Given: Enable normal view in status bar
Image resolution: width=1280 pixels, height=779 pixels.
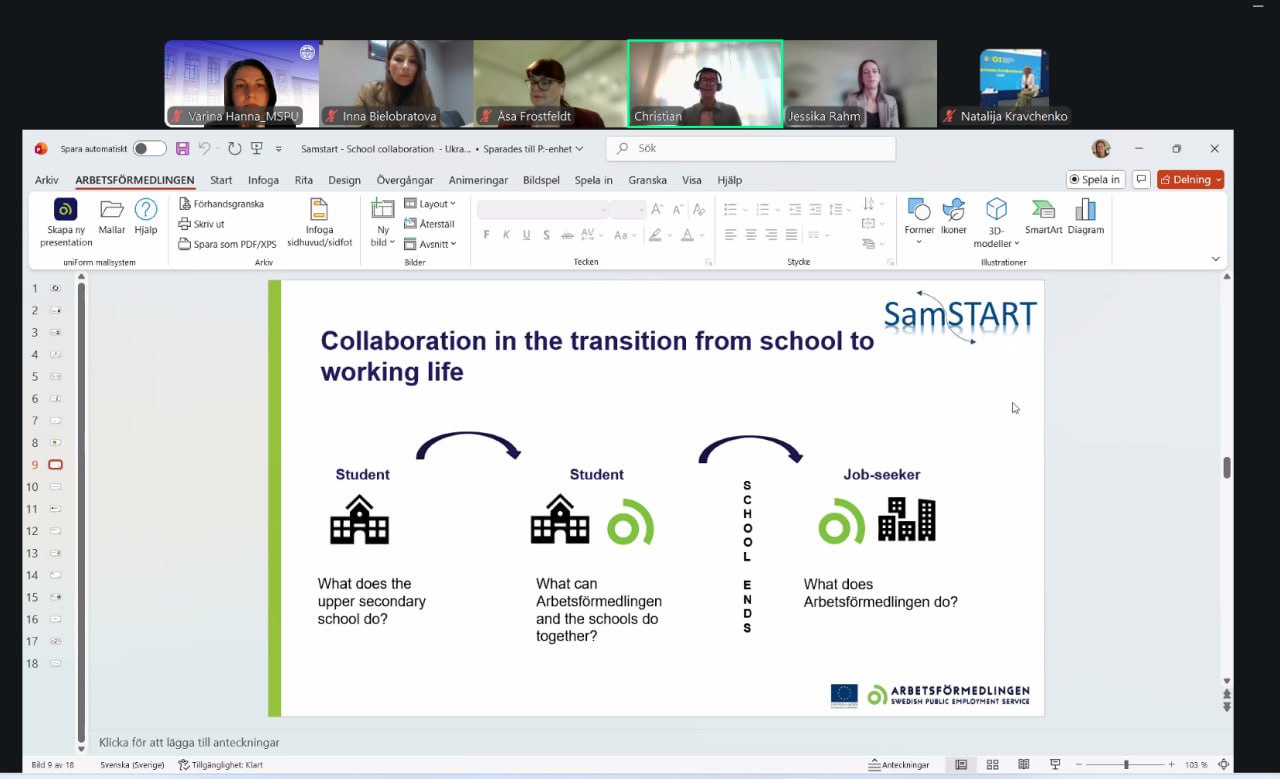Looking at the screenshot, I should point(961,765).
